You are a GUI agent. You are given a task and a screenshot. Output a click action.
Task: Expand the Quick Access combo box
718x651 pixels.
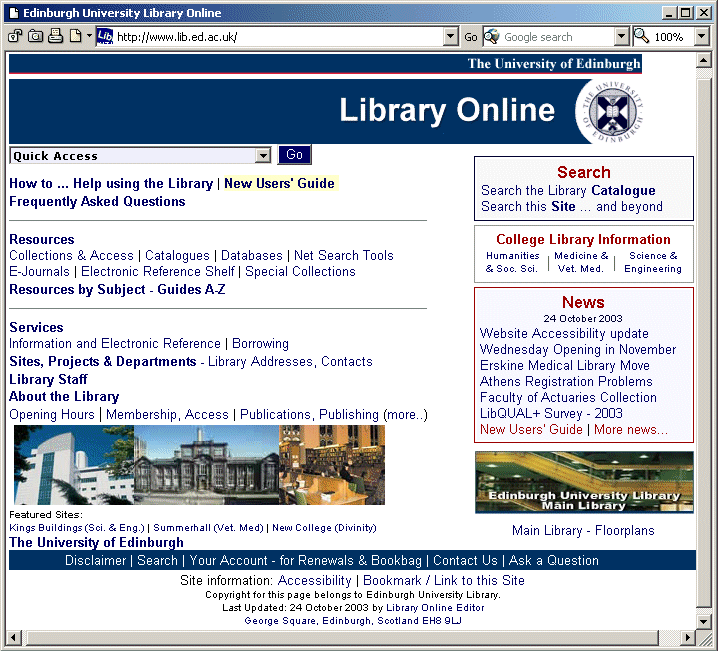tap(263, 156)
